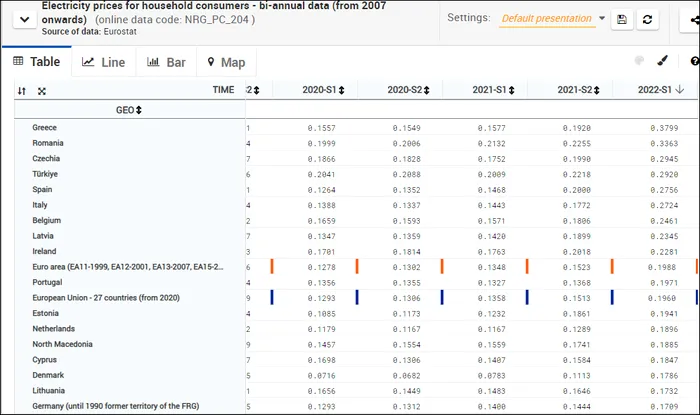Click Czechia 2020-S1 value 0.1866
Viewport: 700px width, 415px height.
click(321, 159)
